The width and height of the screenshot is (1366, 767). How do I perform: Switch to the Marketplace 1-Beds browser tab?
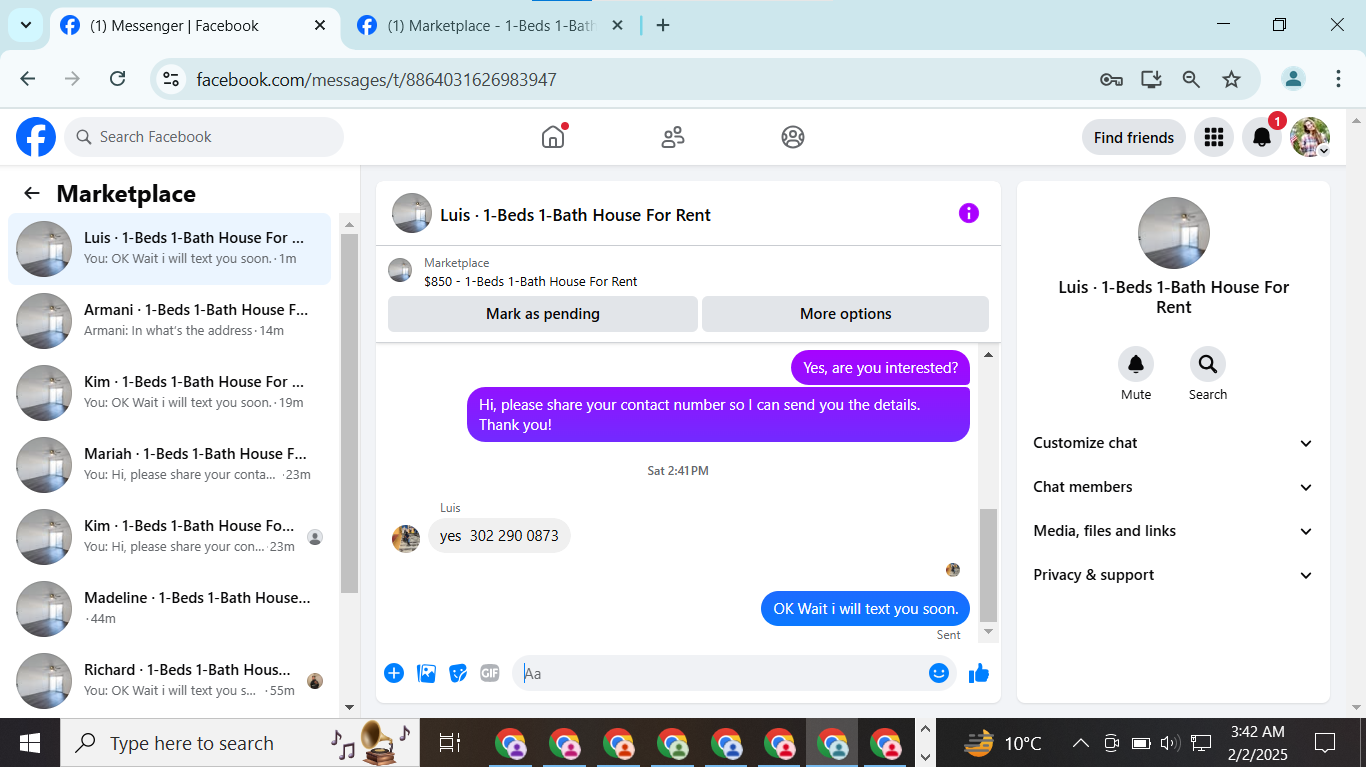[x=490, y=26]
